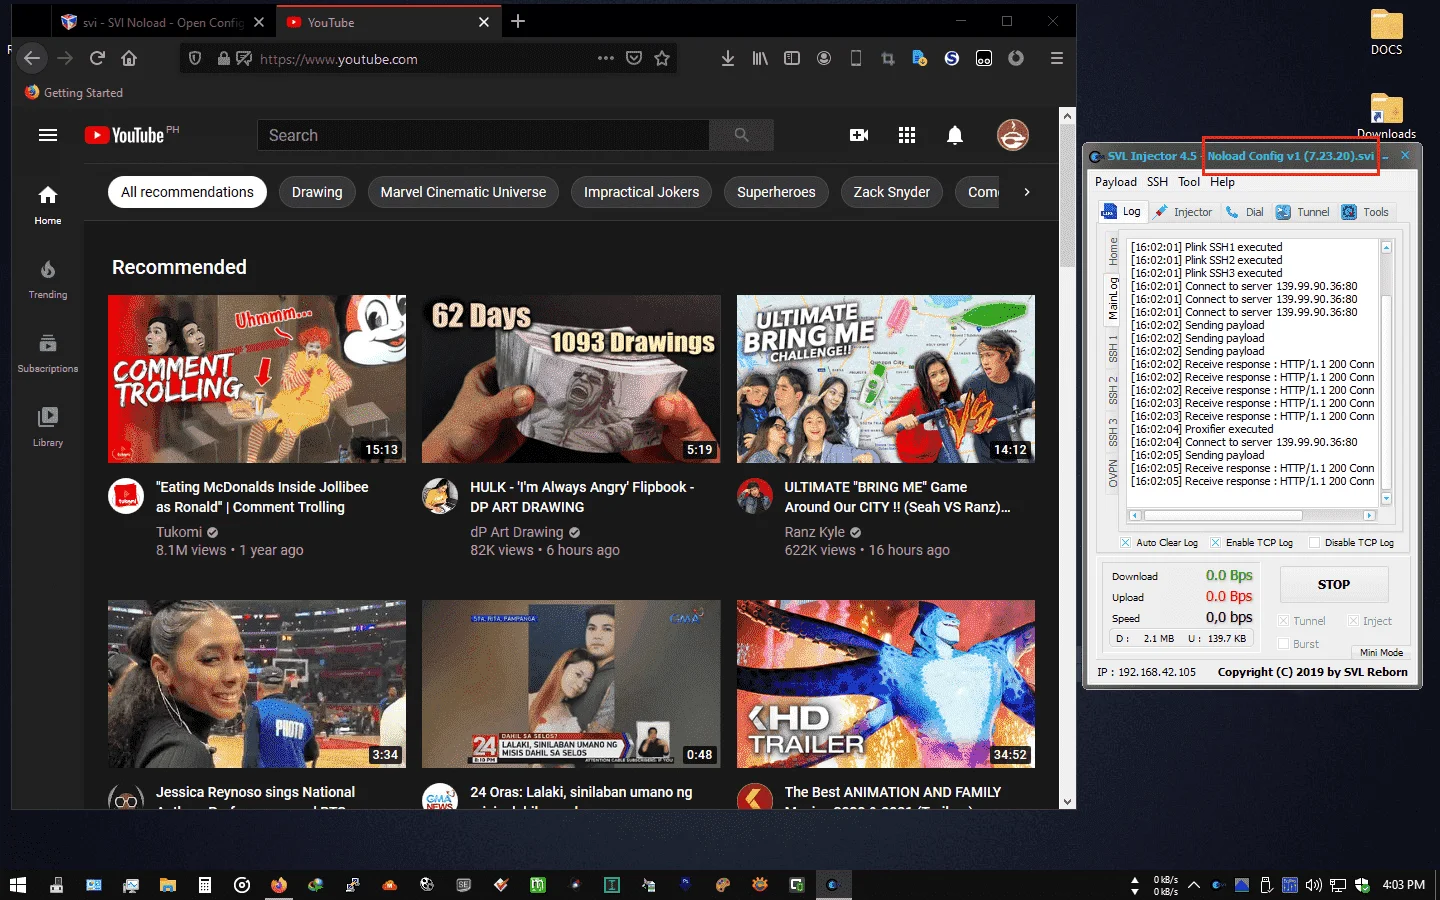Open dP Art Drawing channel link
The width and height of the screenshot is (1440, 900).
pos(517,532)
